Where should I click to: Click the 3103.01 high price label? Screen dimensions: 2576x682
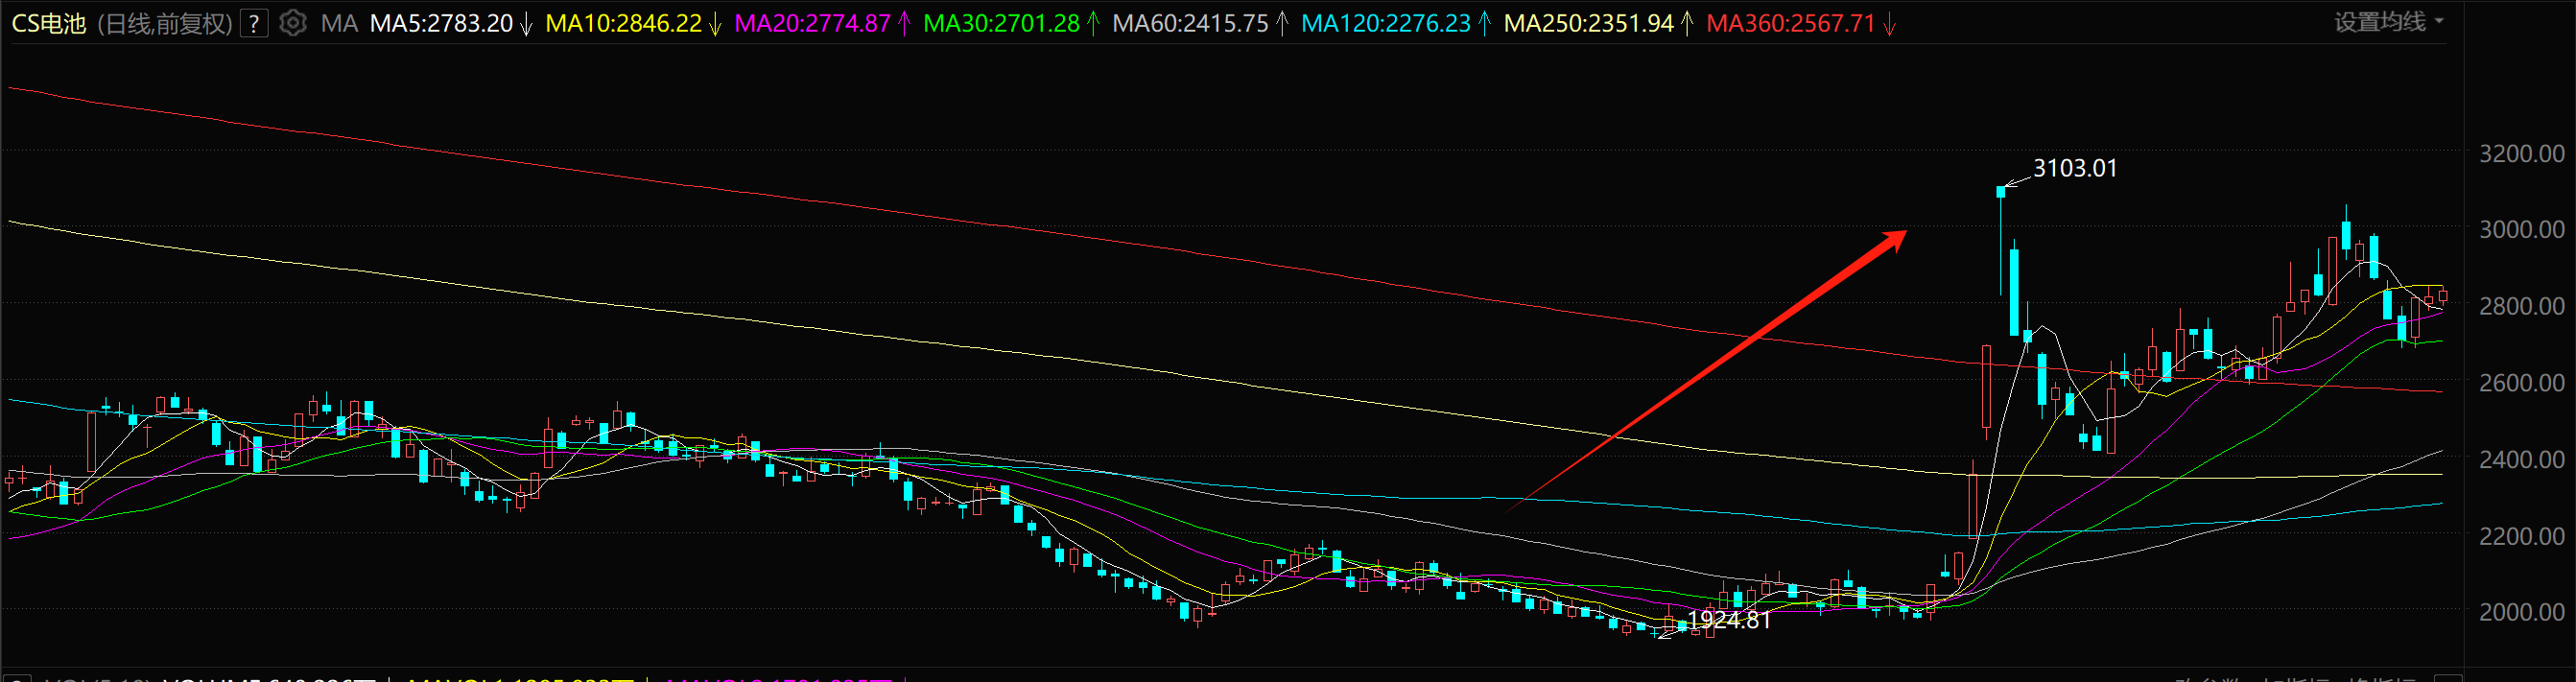click(x=2075, y=168)
